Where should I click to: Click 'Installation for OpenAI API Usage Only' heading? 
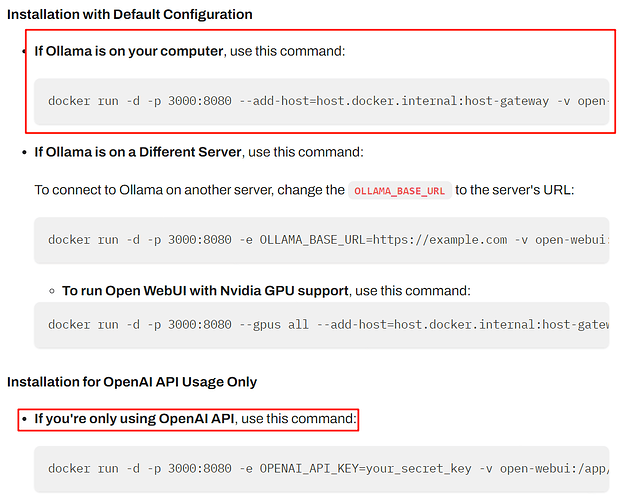[x=132, y=382]
